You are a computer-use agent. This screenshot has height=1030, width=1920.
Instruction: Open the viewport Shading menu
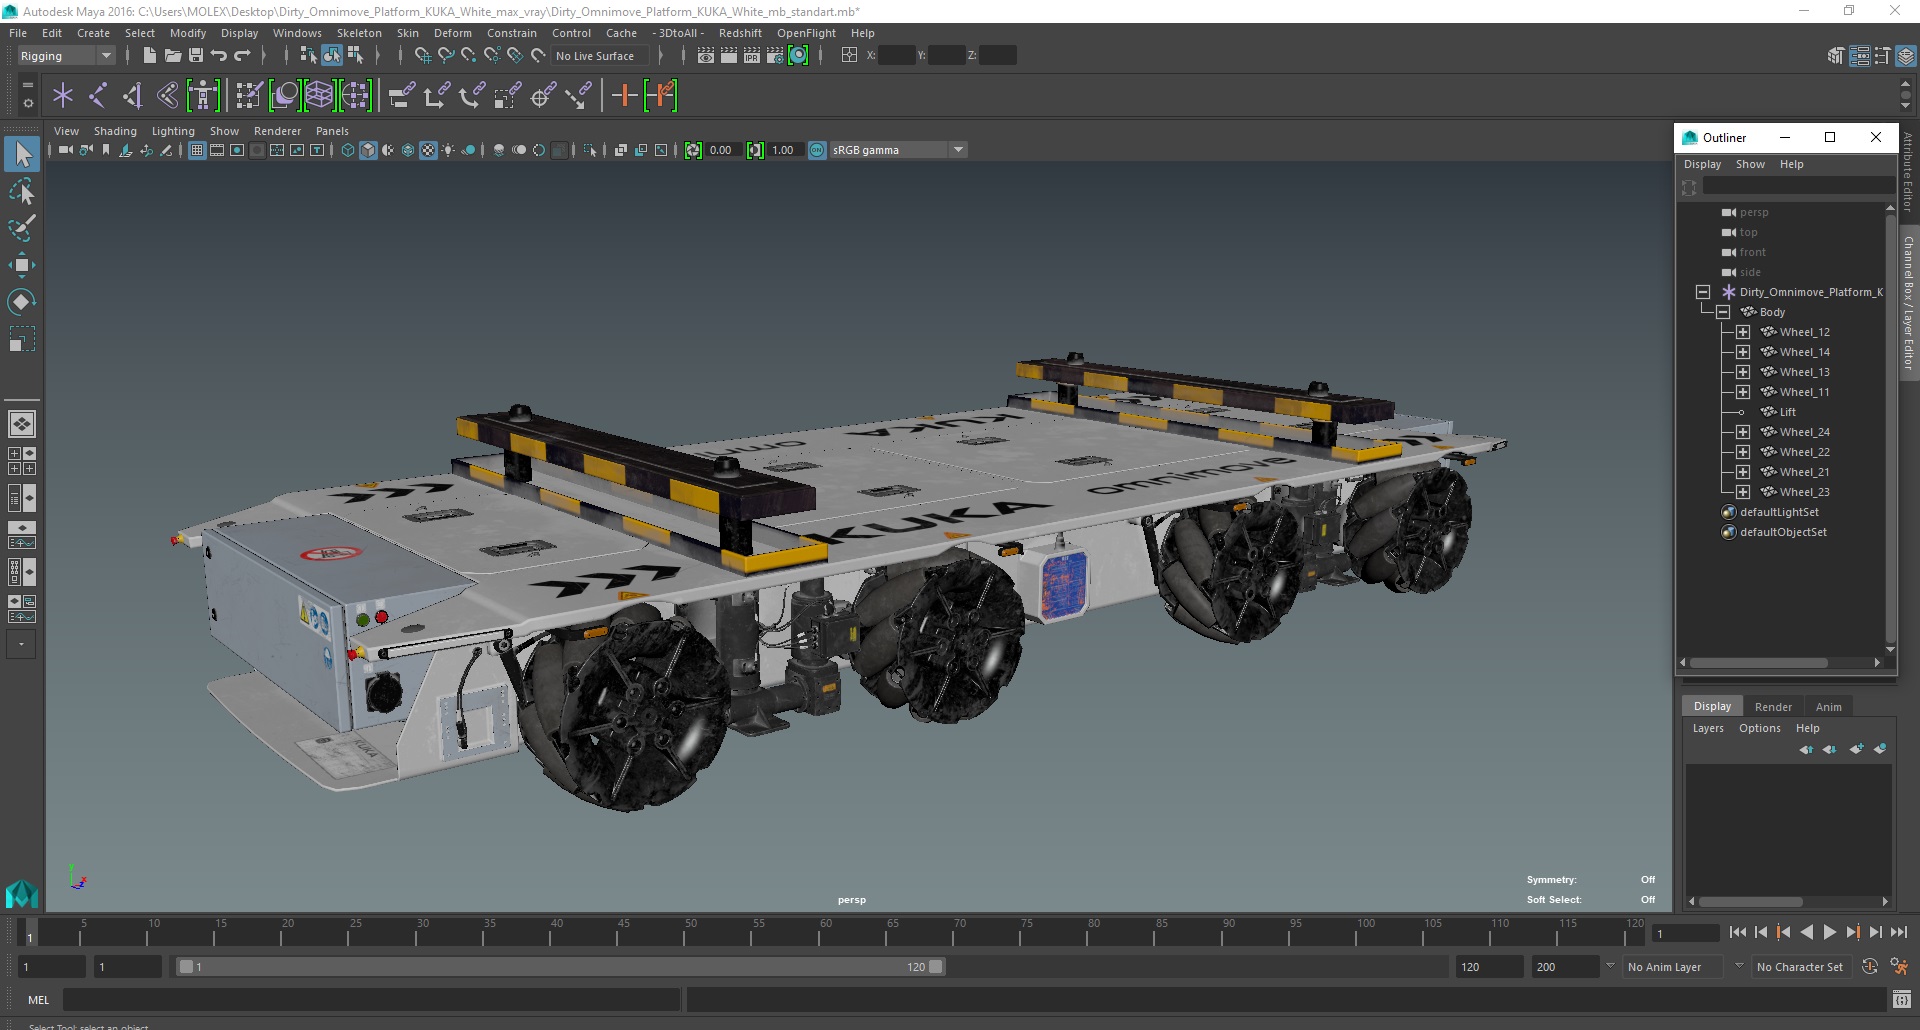pos(115,131)
